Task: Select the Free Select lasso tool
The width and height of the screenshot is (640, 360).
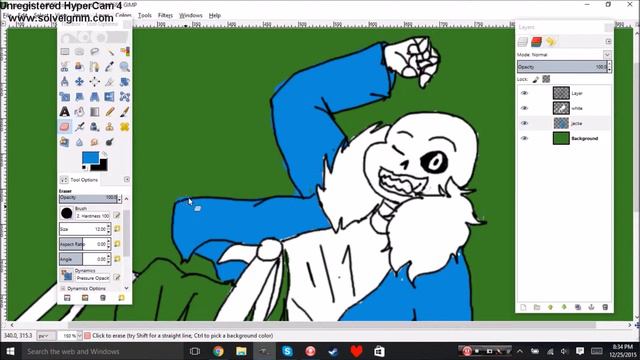Action: 94,52
